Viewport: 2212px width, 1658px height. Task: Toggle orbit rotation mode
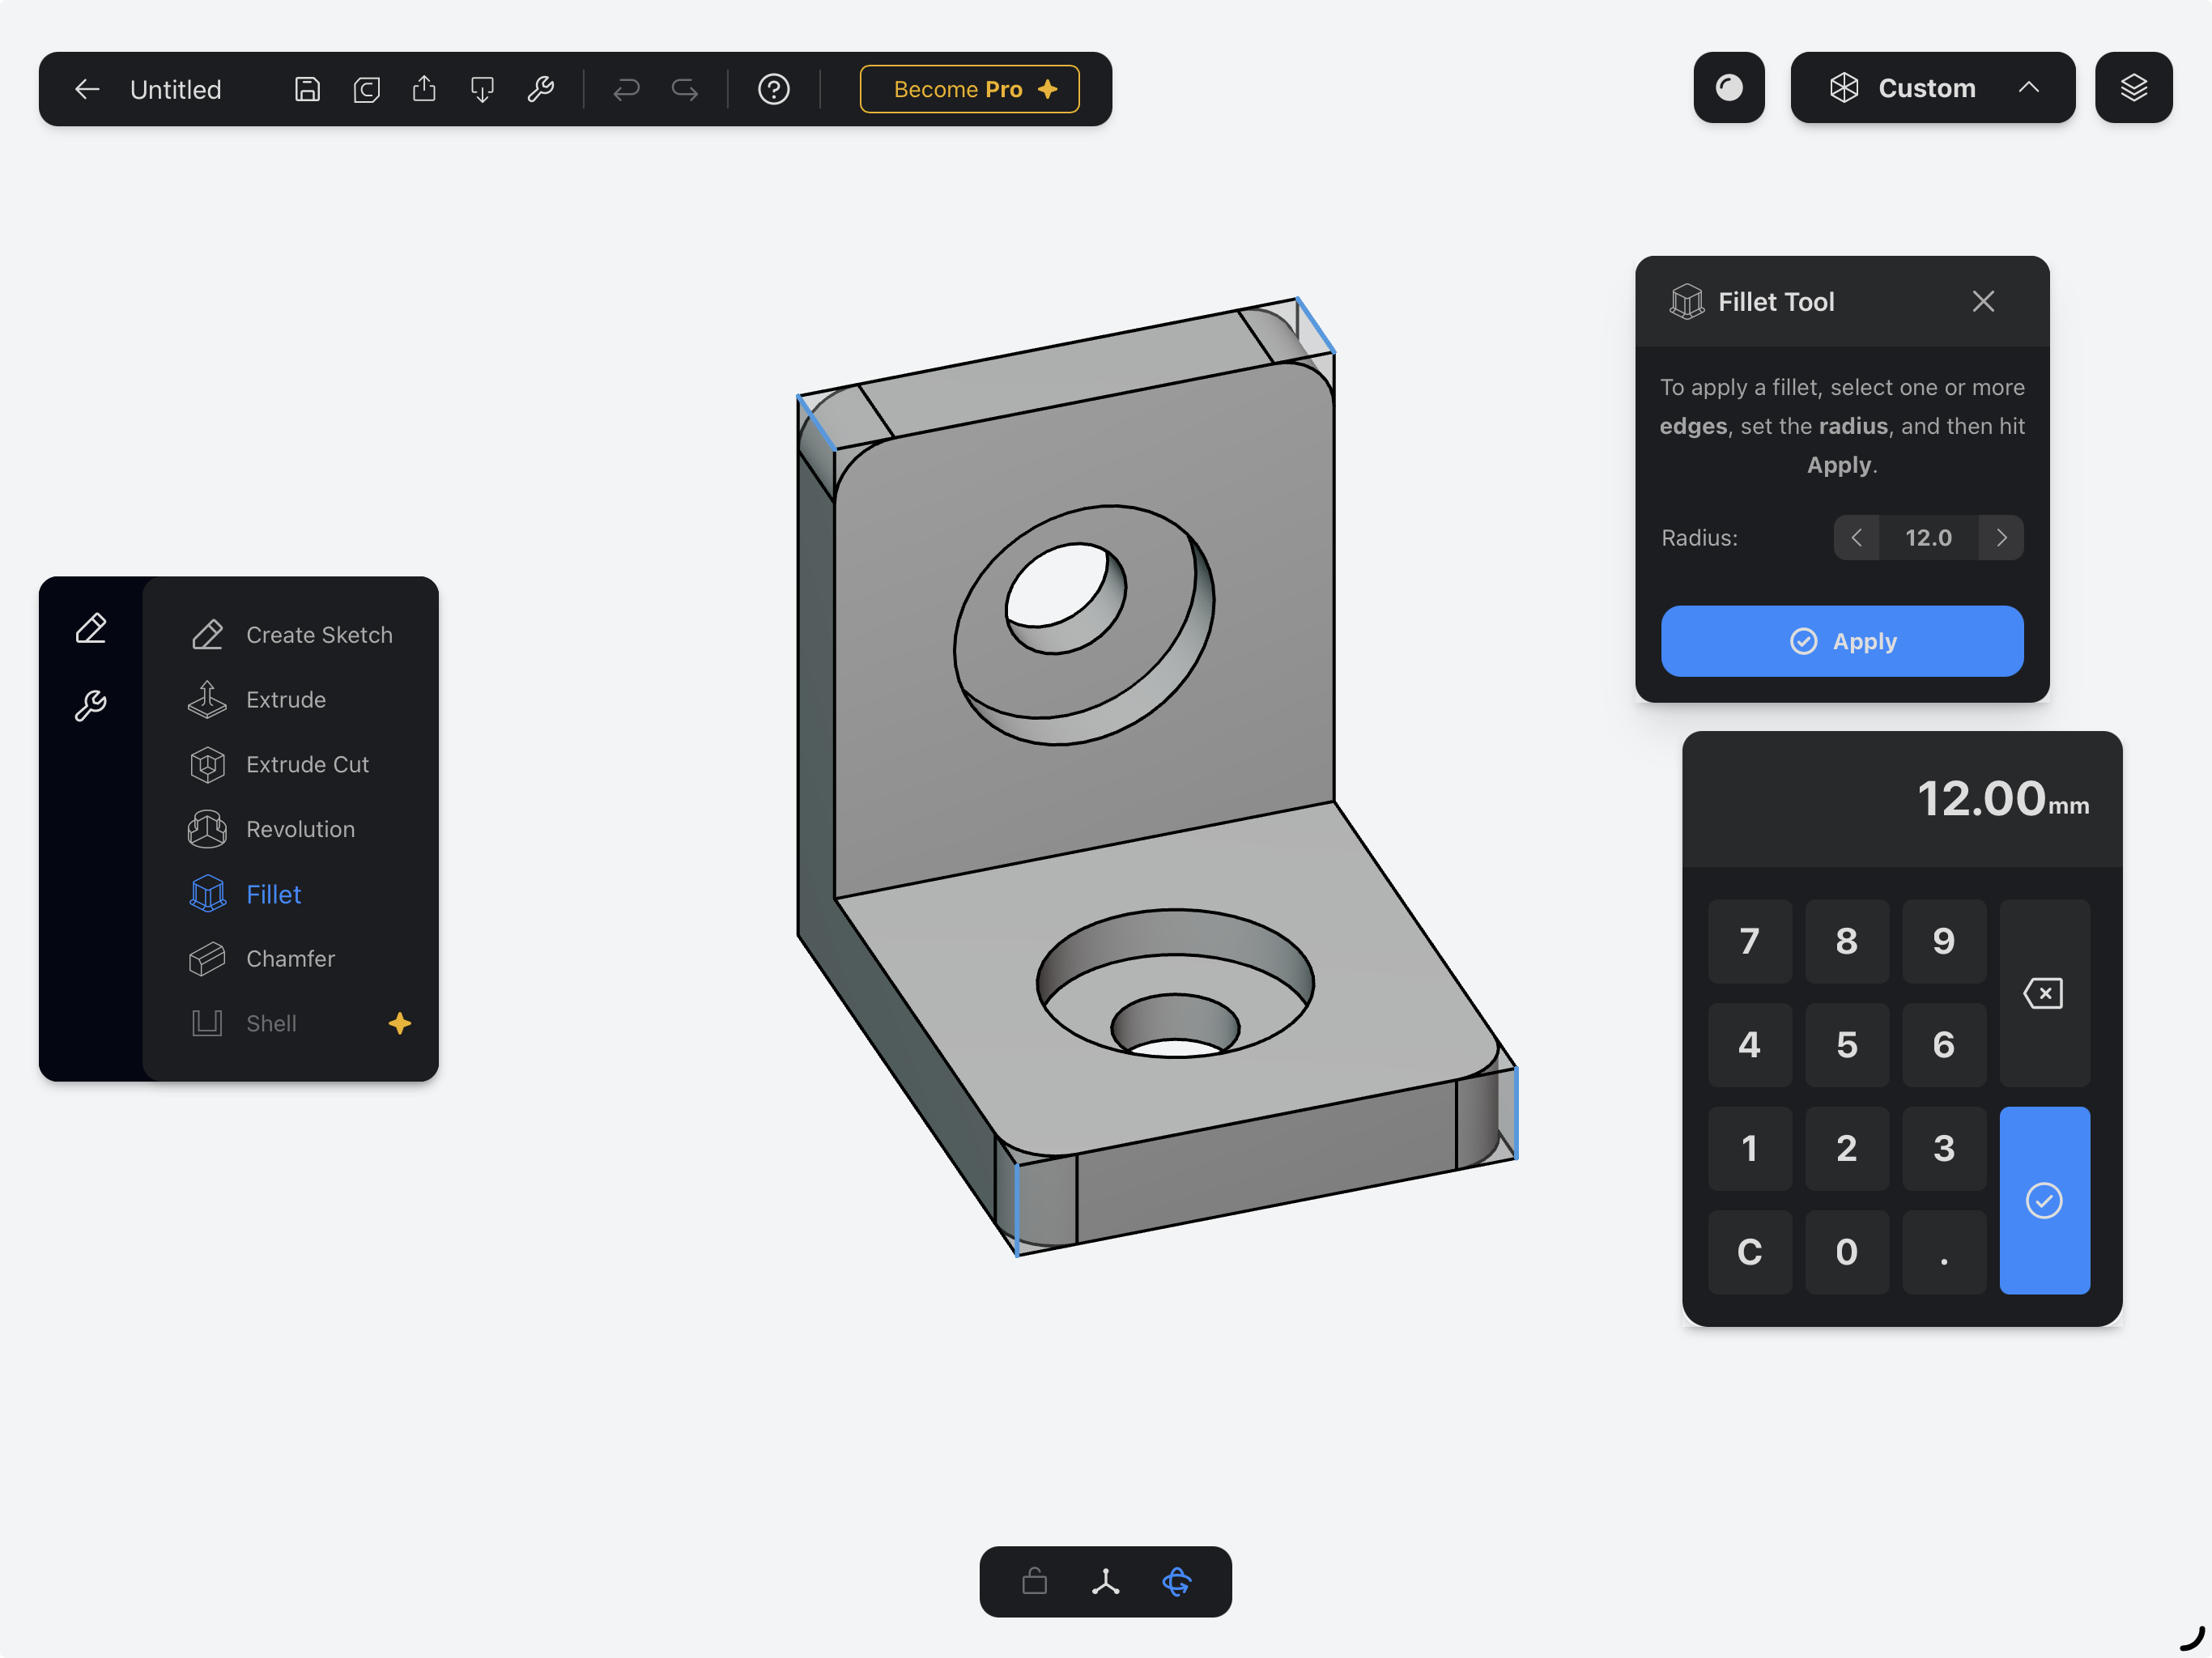tap(1176, 1582)
